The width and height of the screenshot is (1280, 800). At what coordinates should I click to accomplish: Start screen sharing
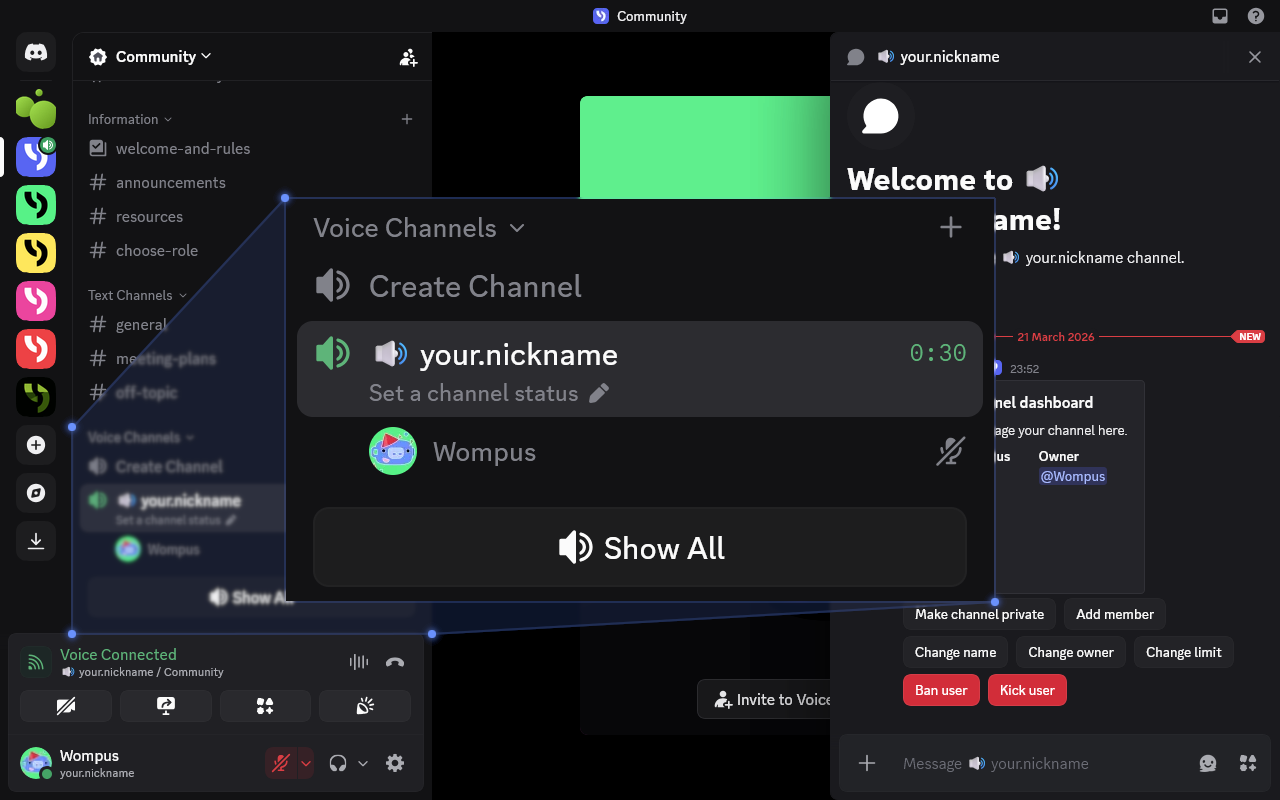tap(166, 706)
